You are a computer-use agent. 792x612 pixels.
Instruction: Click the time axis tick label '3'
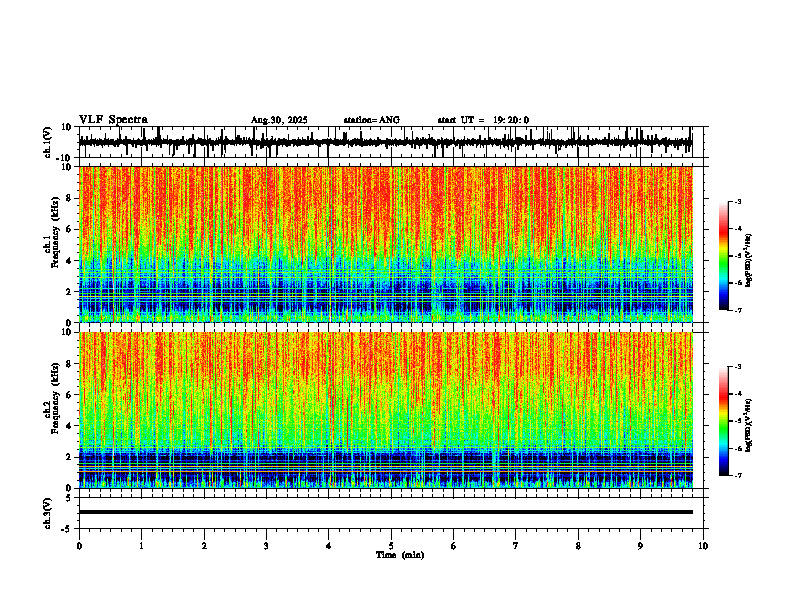[266, 546]
